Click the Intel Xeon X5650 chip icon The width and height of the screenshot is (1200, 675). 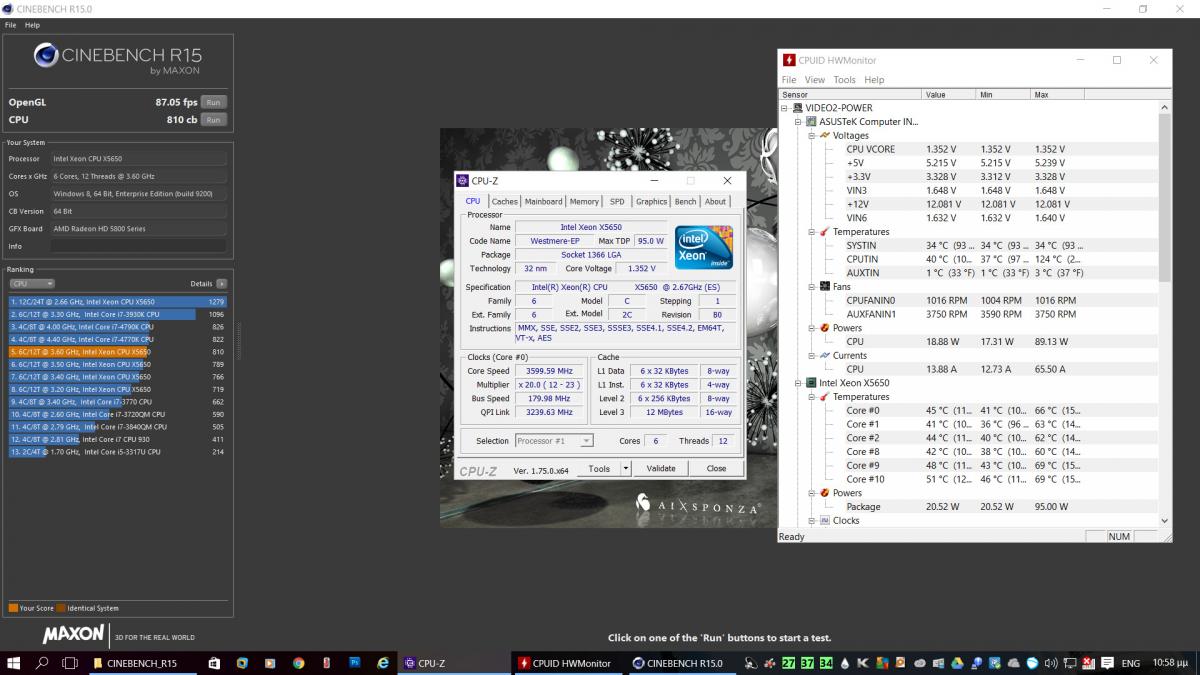pyautogui.click(x=811, y=383)
